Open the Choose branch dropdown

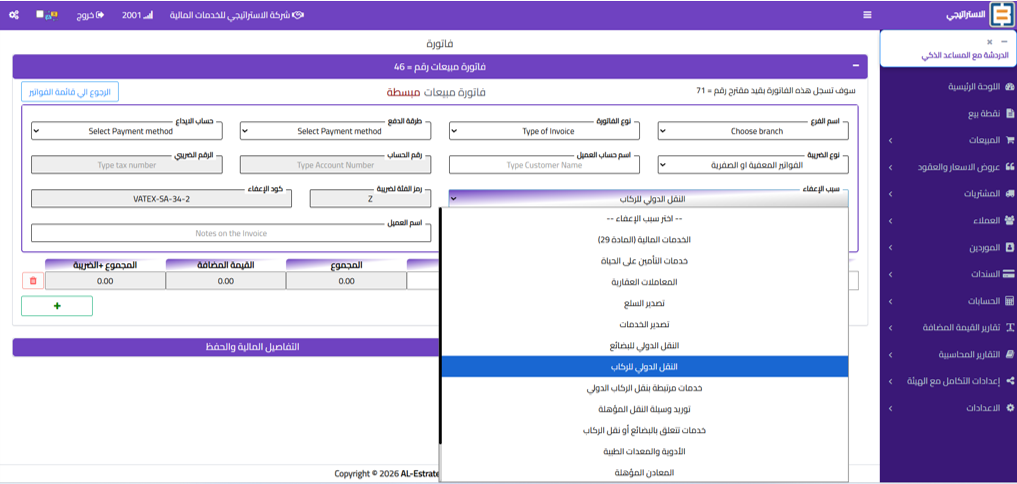[753, 130]
